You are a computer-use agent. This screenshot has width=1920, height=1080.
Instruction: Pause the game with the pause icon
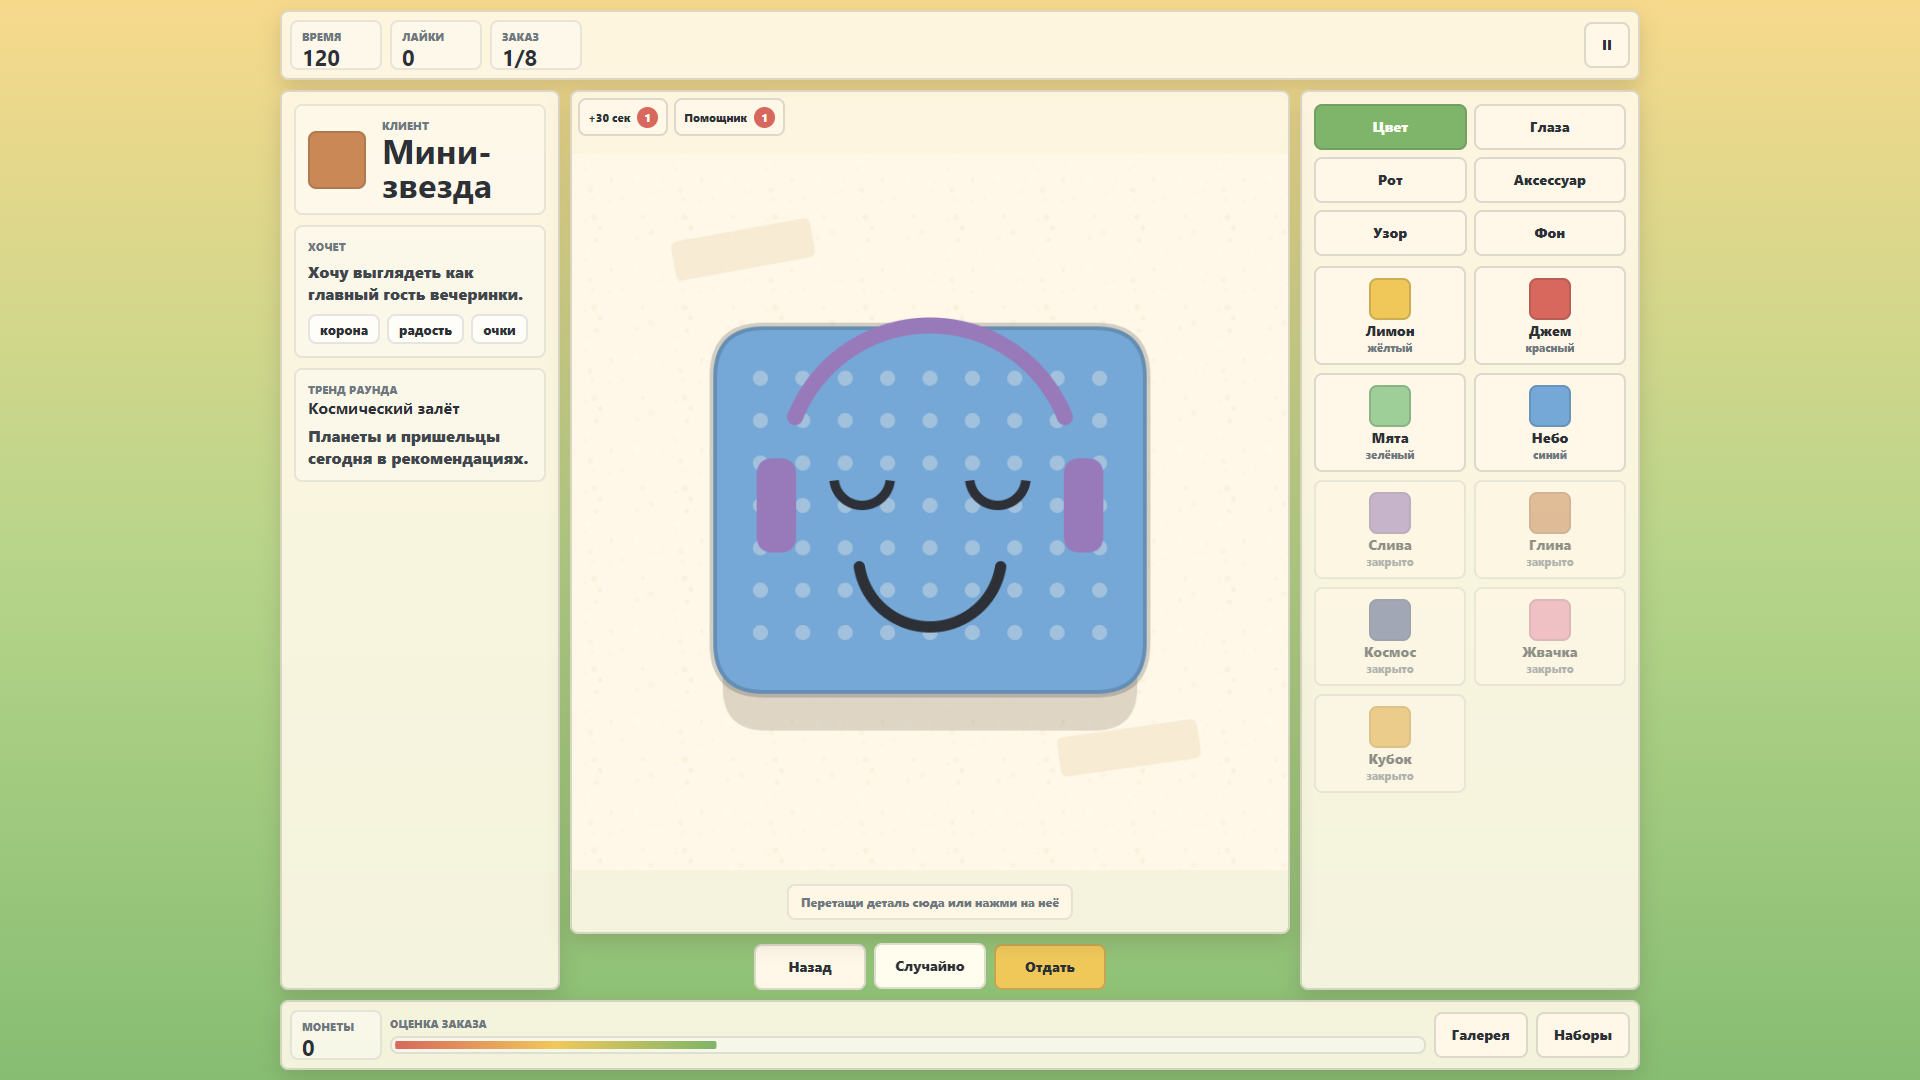point(1606,45)
